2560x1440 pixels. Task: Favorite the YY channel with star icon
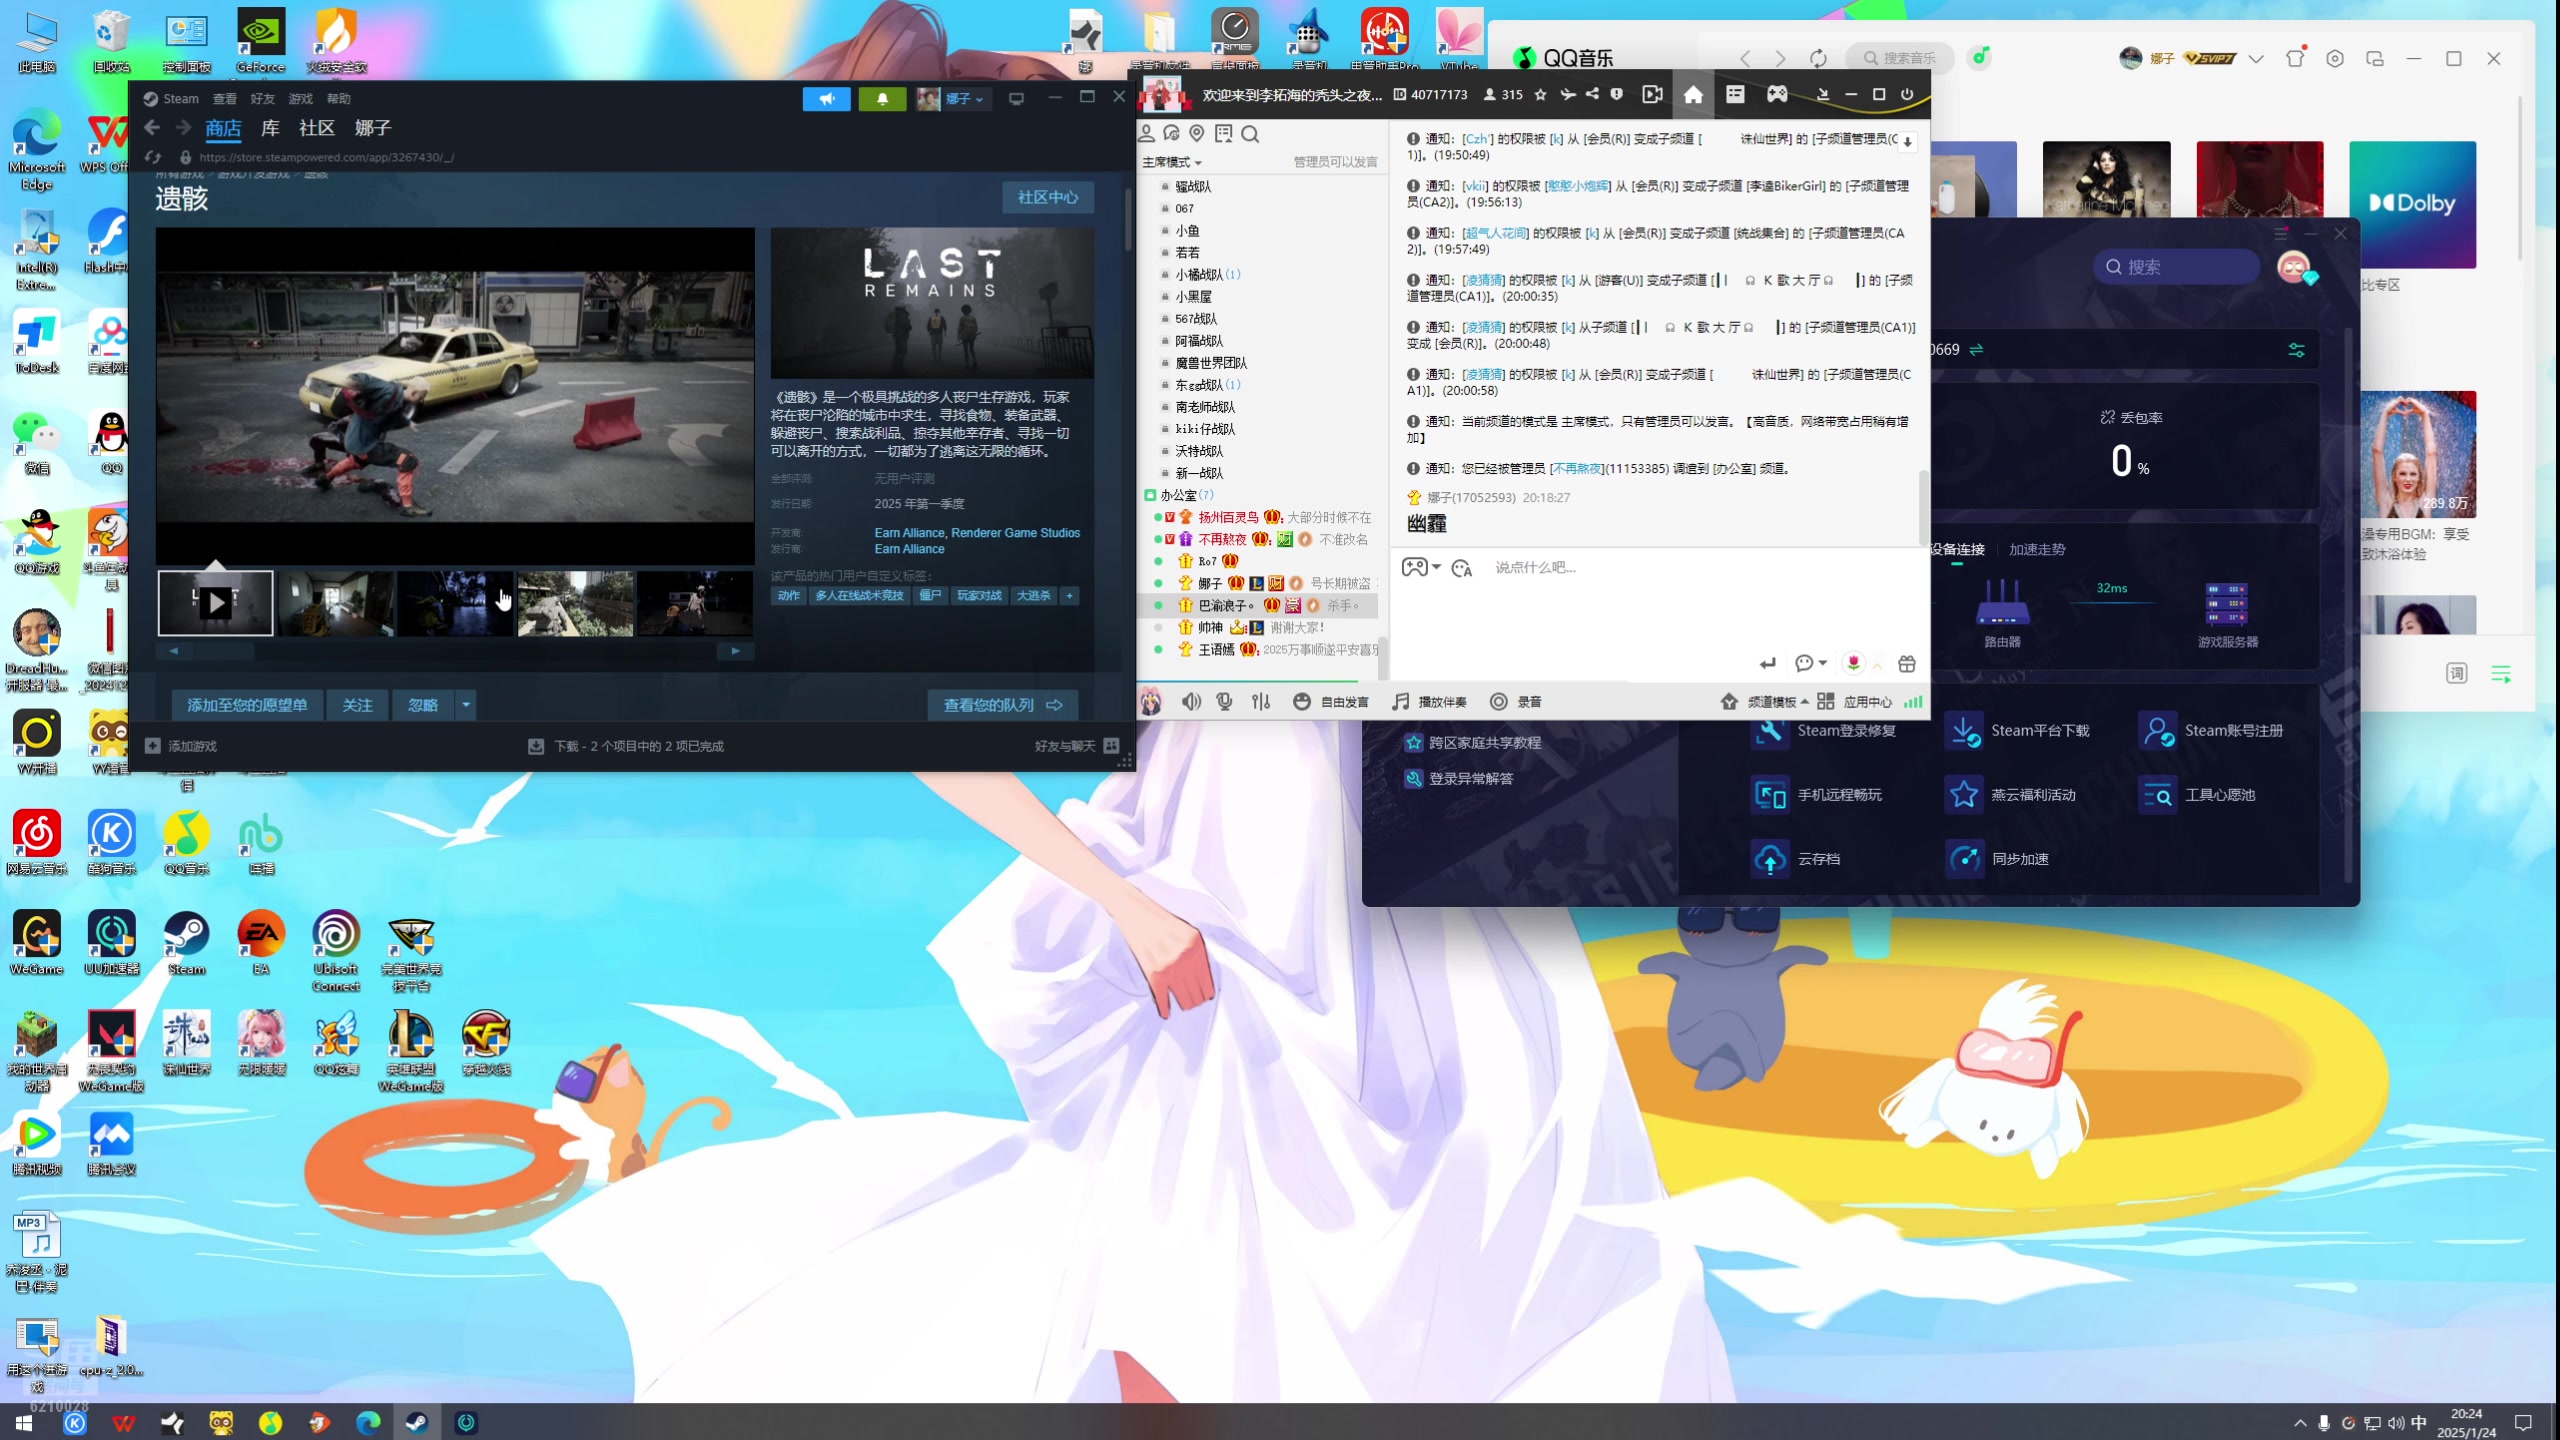[x=1540, y=95]
